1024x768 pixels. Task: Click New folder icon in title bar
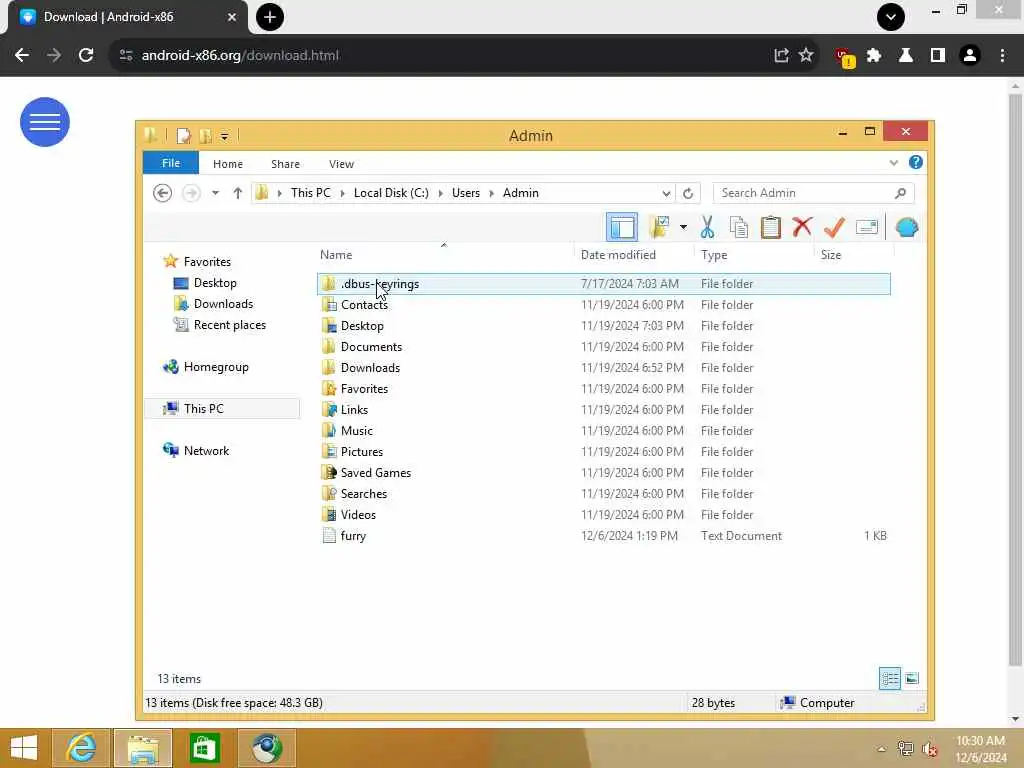click(205, 135)
